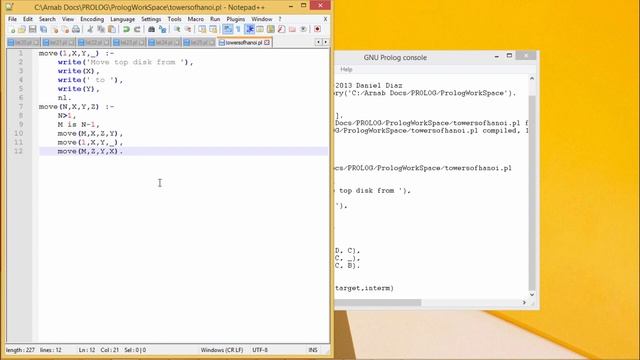Click the Zoom Out toolbar icon
Viewport: 640px width, 360px height.
pyautogui.click(x=188, y=29)
